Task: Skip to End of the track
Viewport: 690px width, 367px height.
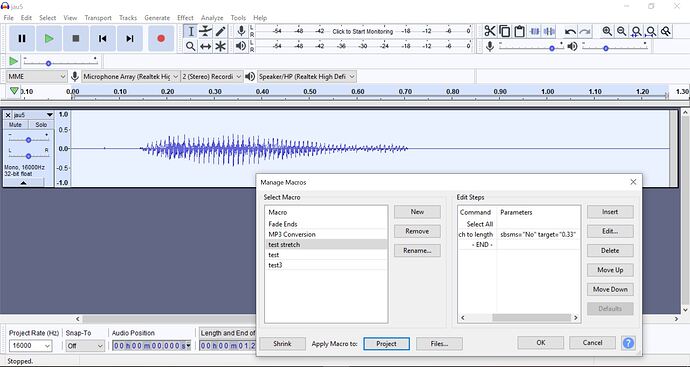Action: pos(129,39)
